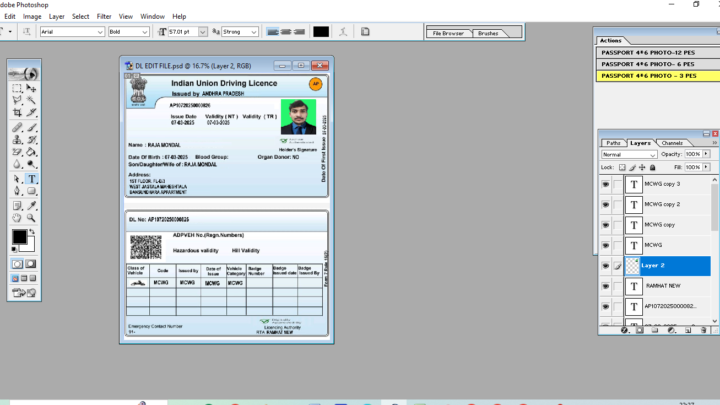The image size is (720, 405).
Task: Open the font size dropdown
Action: coord(202,32)
